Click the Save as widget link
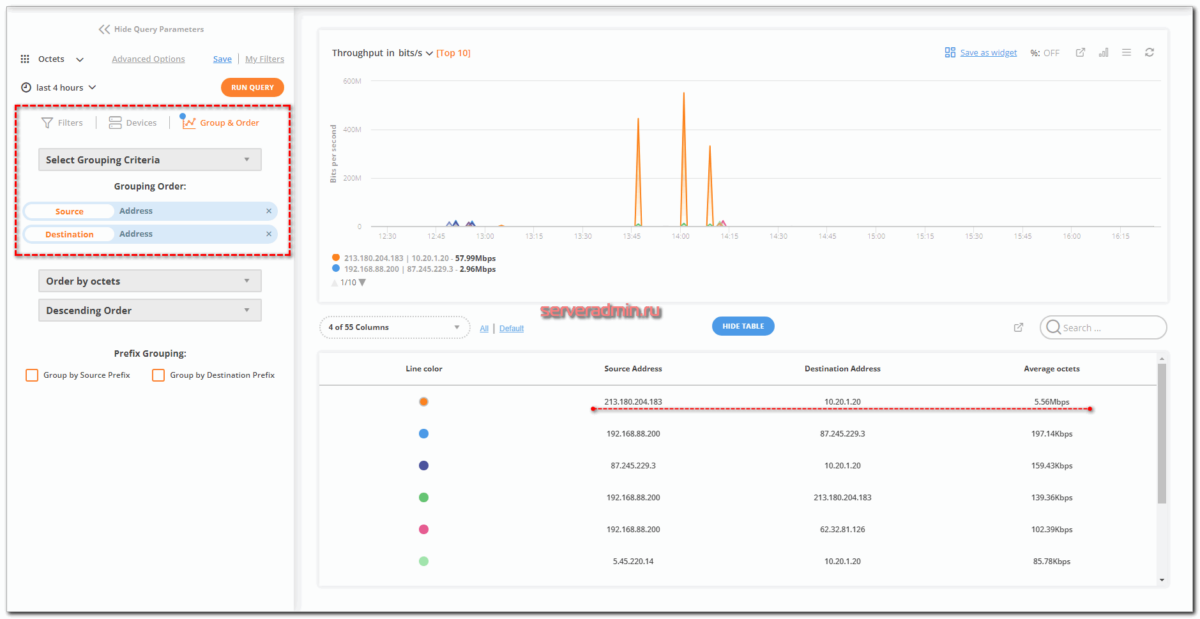 988,52
